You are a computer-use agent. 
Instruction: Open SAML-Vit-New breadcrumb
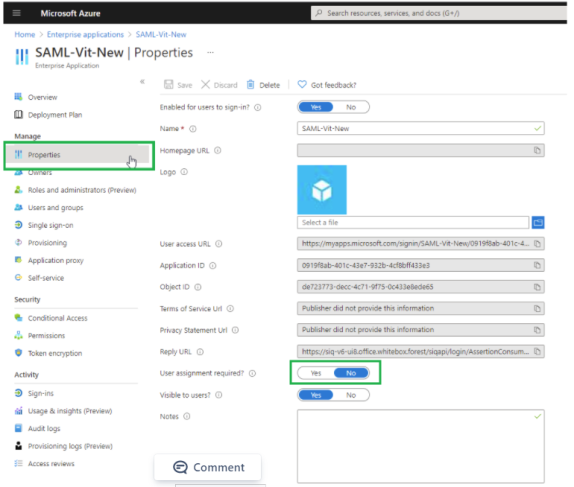pyautogui.click(x=161, y=34)
